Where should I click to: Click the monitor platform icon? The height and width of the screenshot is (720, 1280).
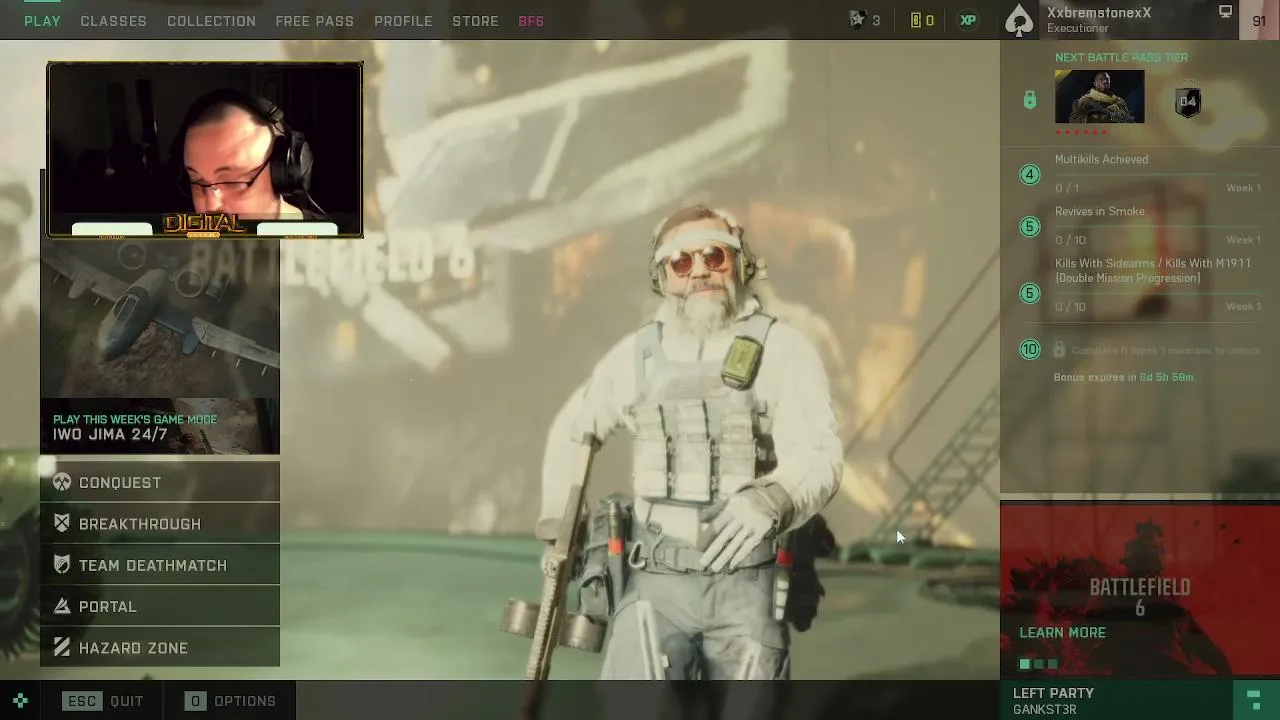pos(1225,12)
